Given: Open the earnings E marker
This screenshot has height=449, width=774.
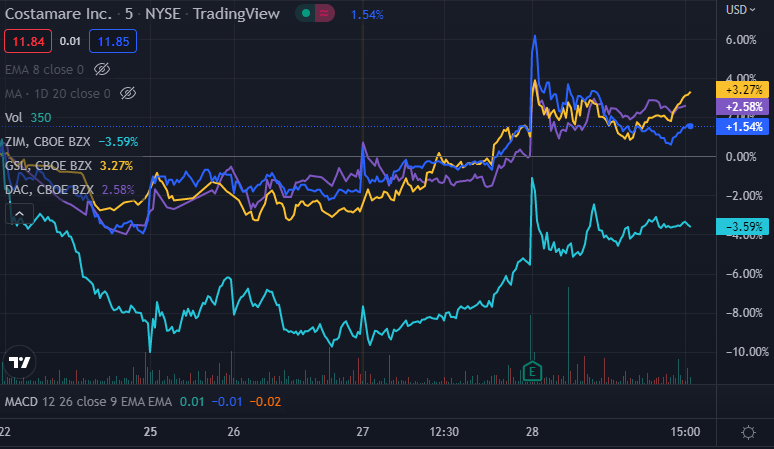Looking at the screenshot, I should [532, 371].
